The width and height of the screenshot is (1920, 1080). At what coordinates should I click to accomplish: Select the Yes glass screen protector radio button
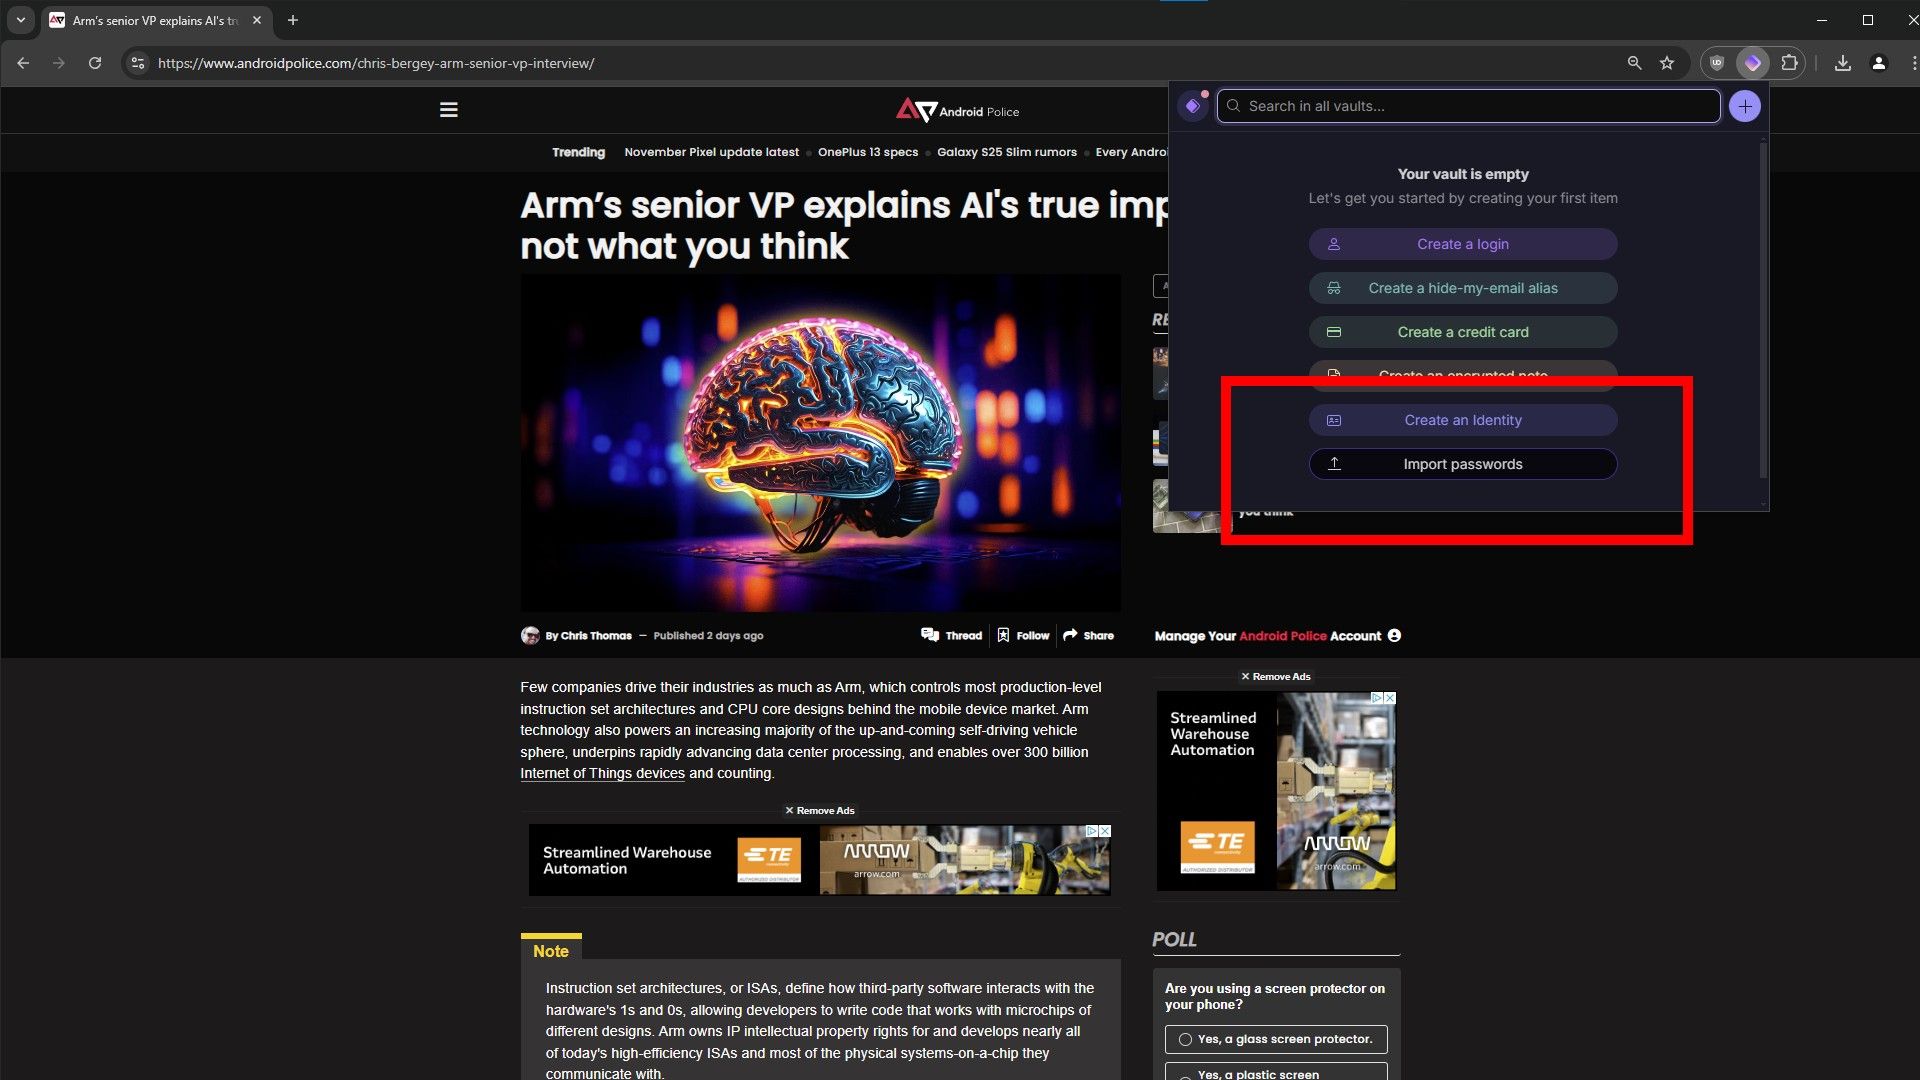1184,1039
